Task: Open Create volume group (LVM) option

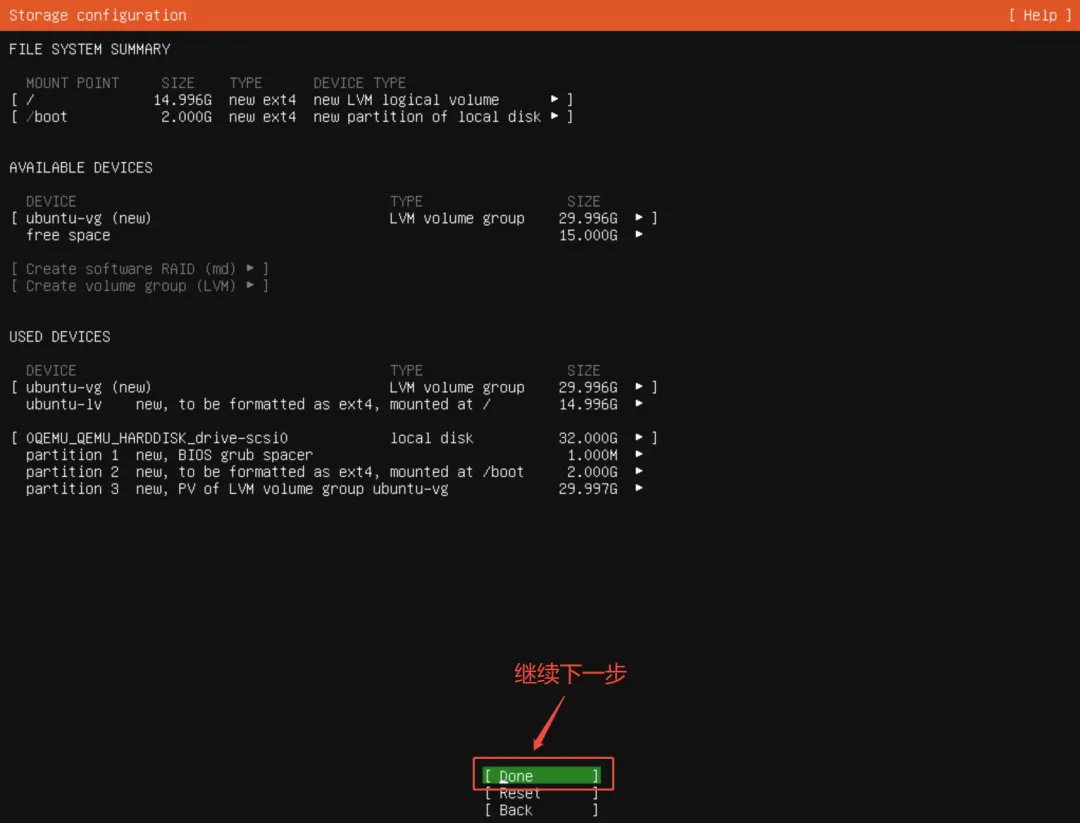Action: point(140,286)
